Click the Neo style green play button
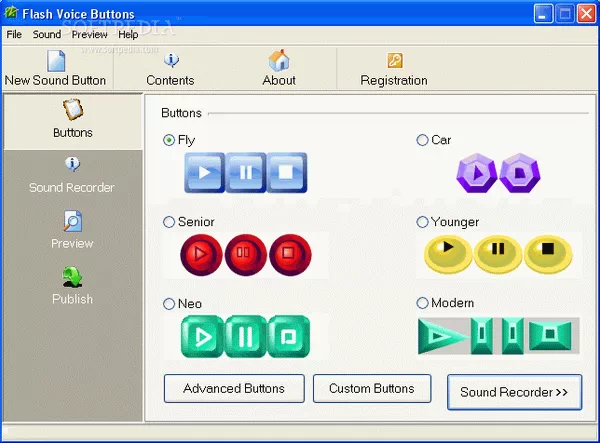This screenshot has width=600, height=443. pyautogui.click(x=202, y=337)
